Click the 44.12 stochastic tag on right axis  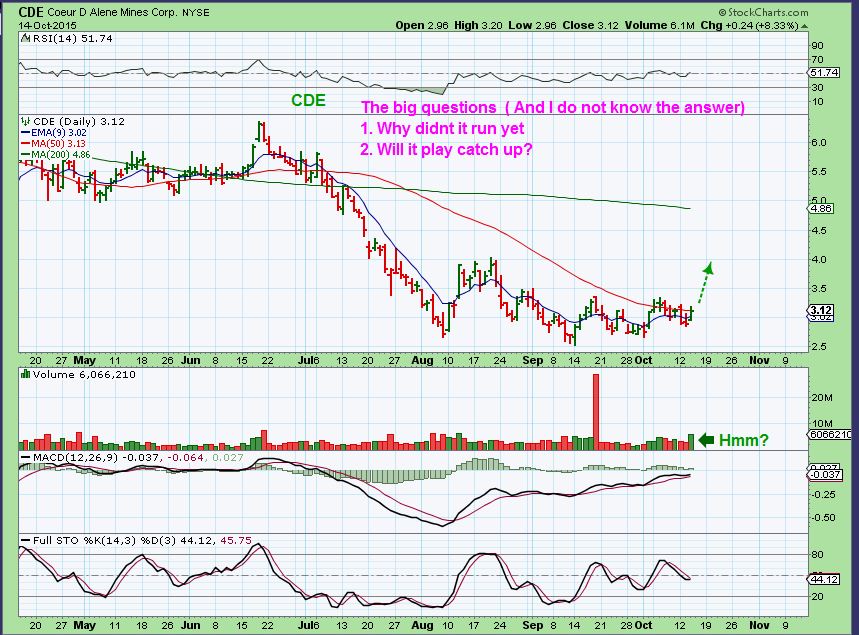[824, 579]
